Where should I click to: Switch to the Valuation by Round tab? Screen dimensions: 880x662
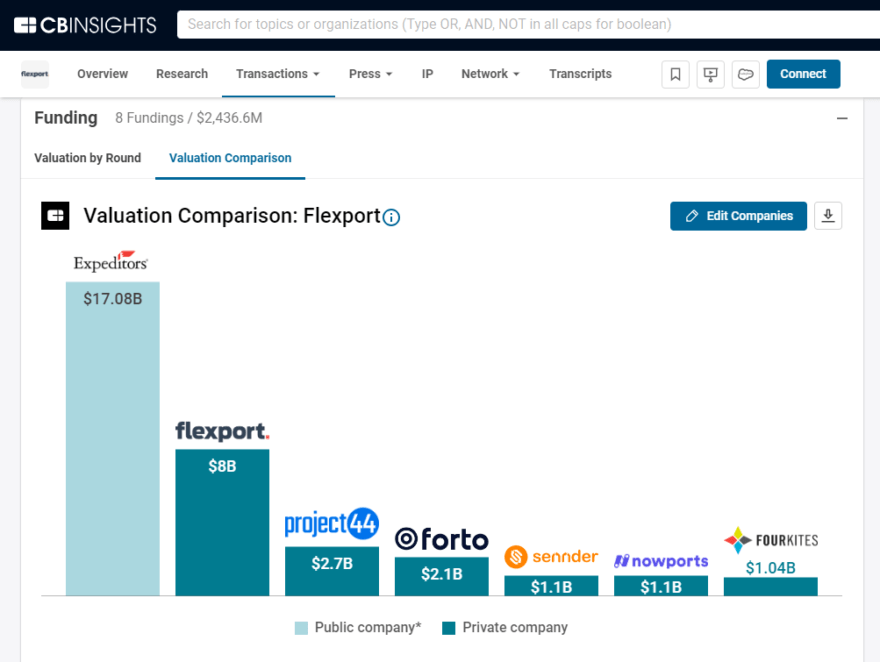click(87, 158)
